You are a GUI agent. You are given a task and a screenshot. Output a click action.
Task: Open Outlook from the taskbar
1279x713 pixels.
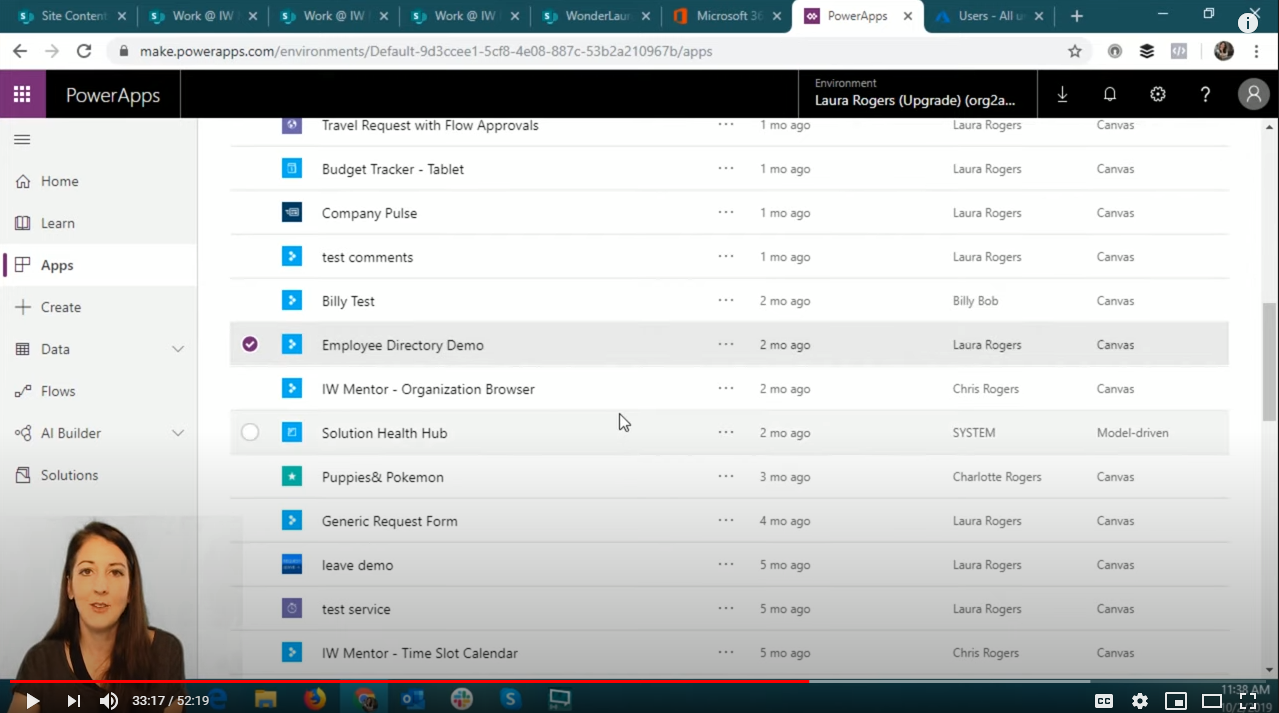pyautogui.click(x=412, y=700)
